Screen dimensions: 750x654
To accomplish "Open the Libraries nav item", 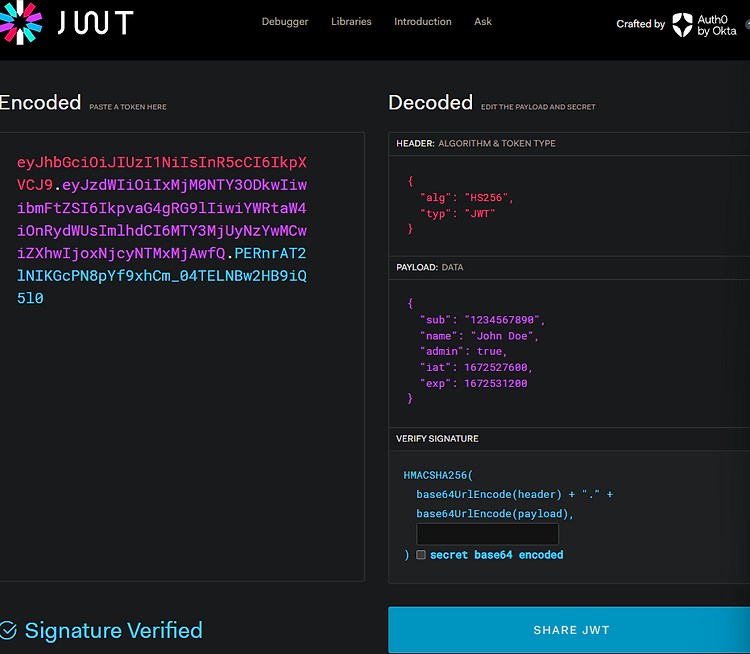I will (x=351, y=22).
